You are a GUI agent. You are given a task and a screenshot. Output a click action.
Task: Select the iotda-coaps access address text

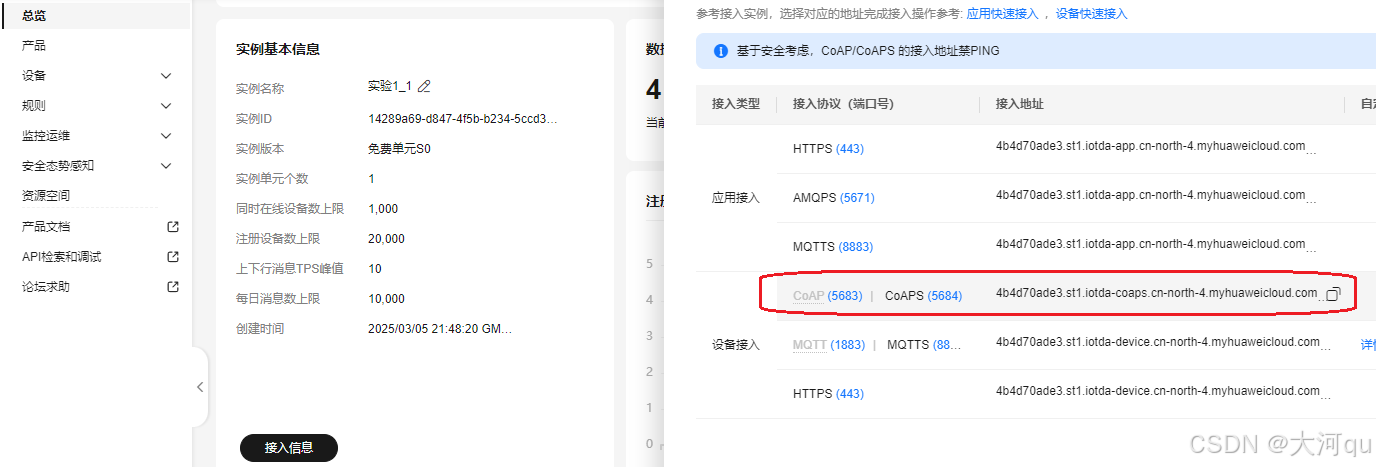tap(1157, 293)
